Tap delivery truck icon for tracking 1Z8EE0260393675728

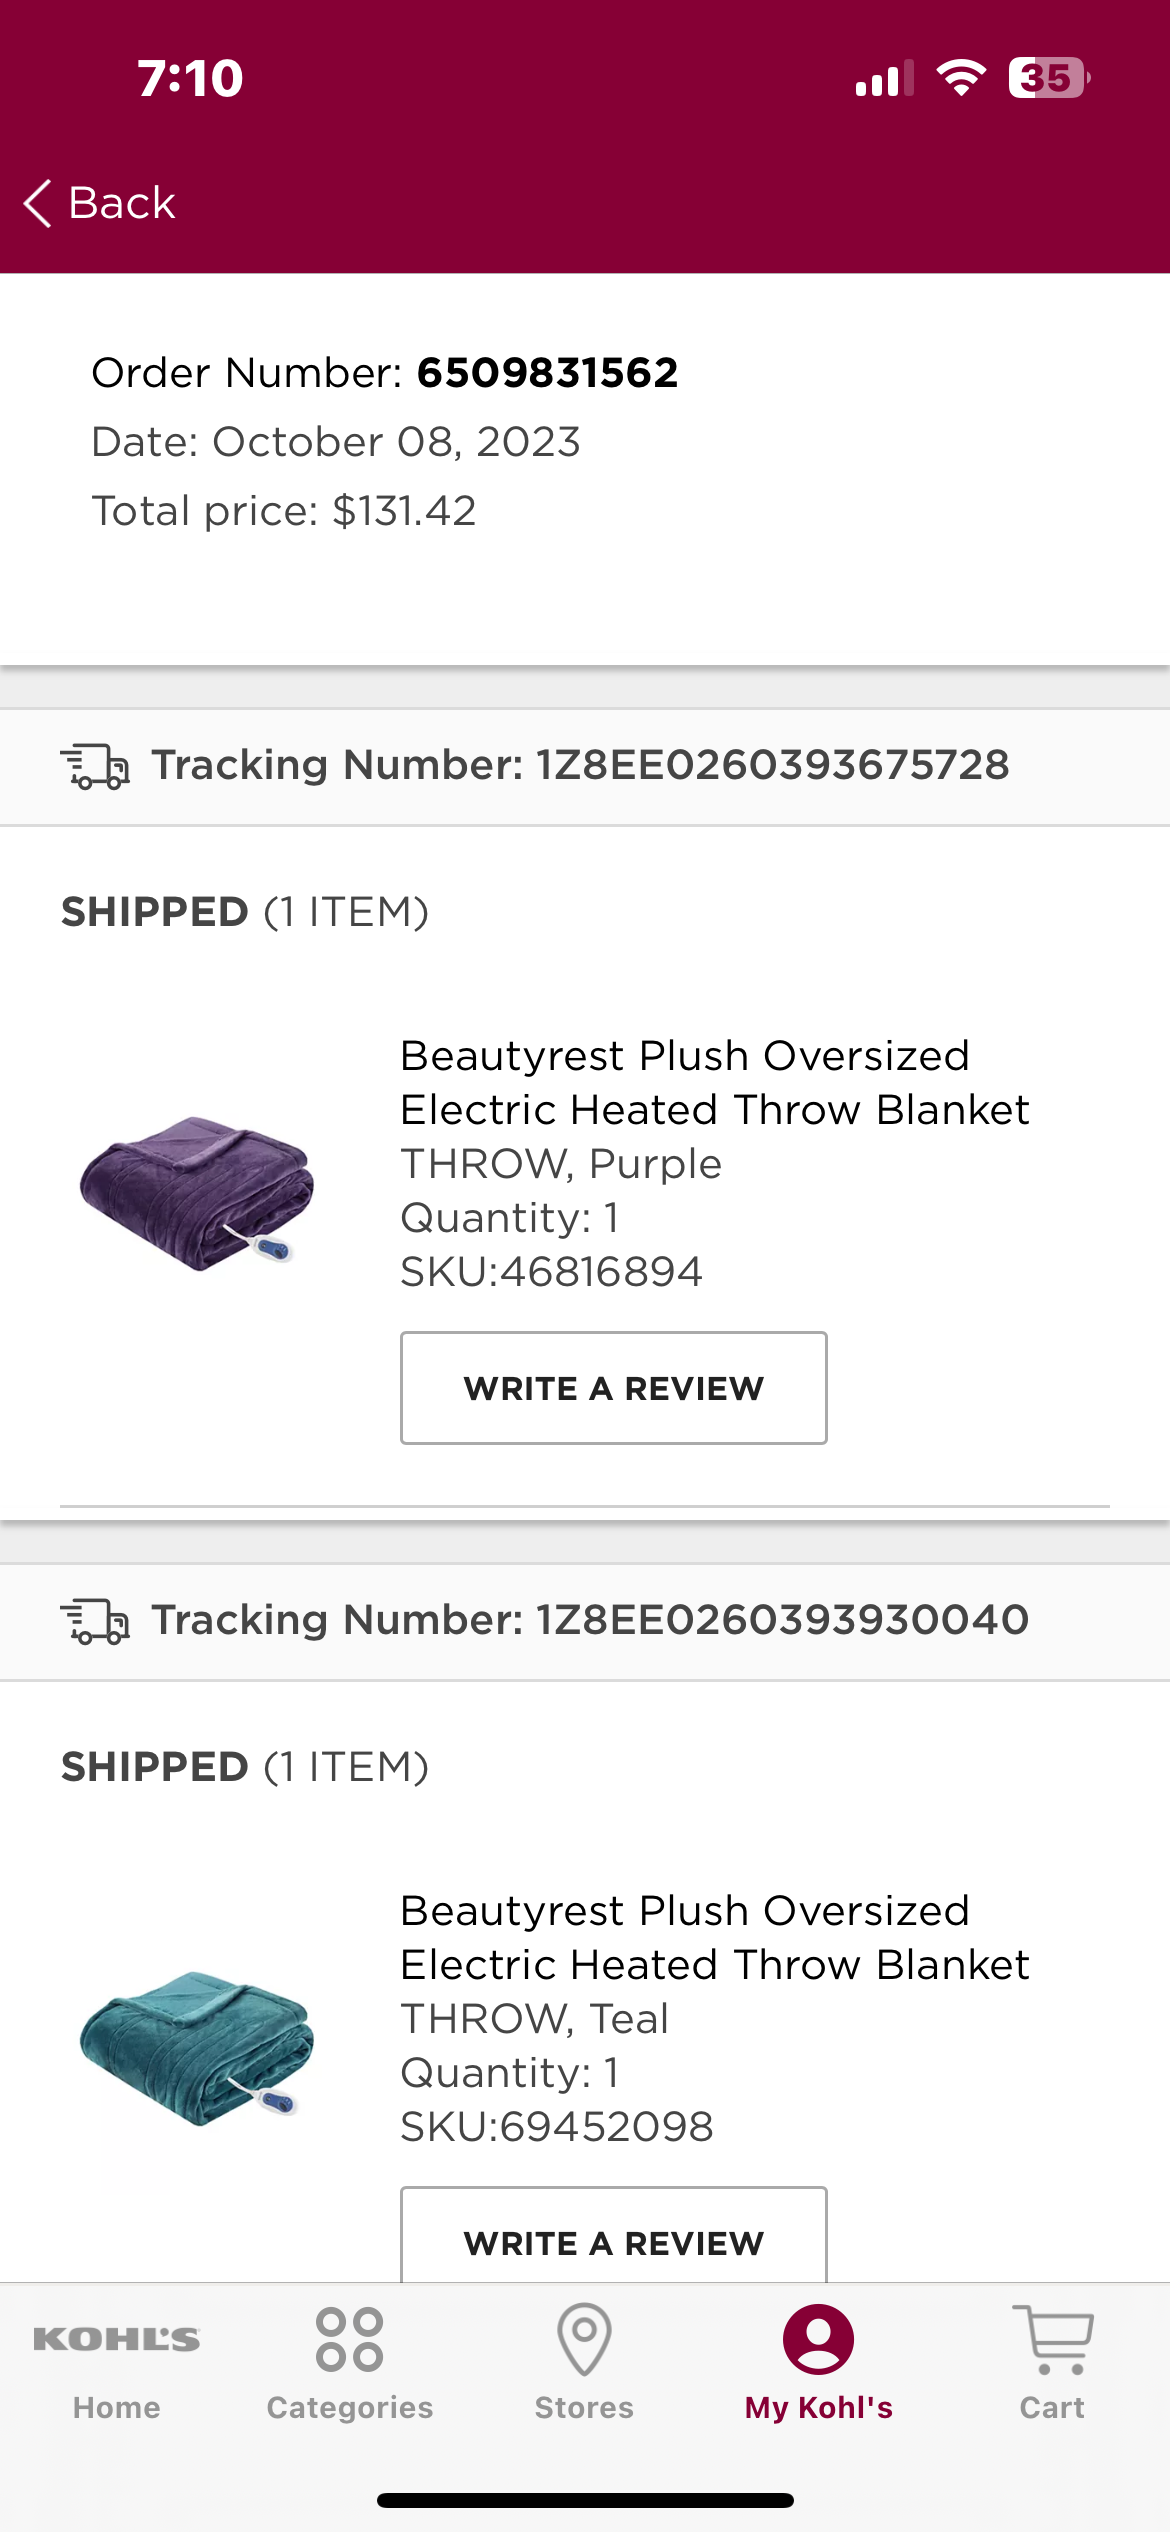(x=95, y=767)
